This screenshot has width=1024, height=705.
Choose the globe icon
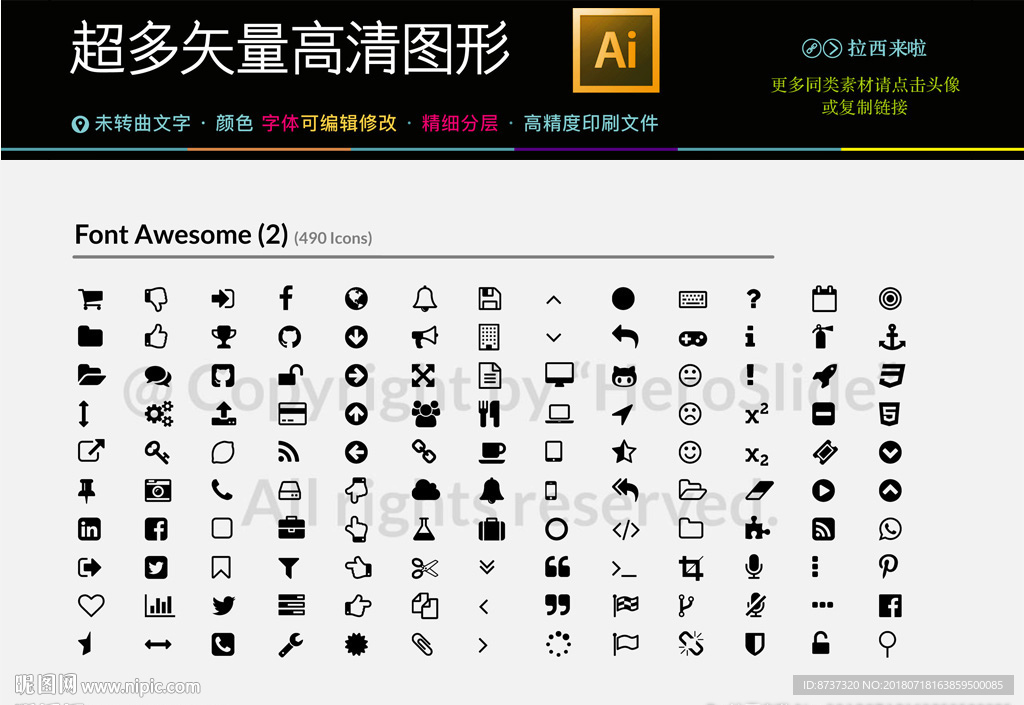click(356, 299)
